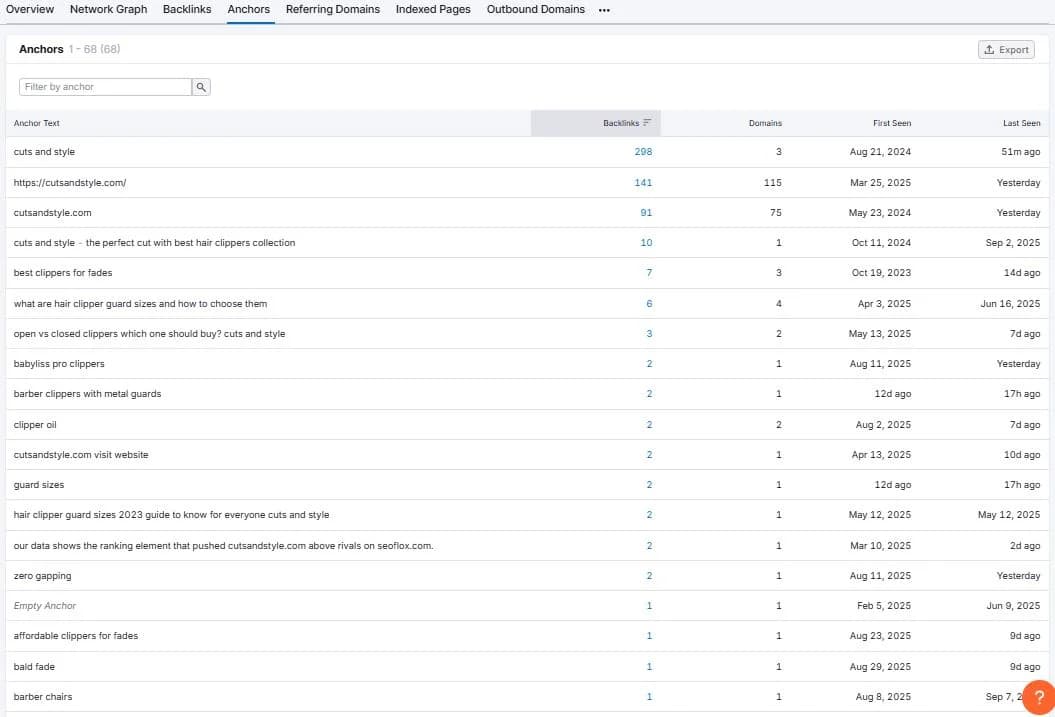Viewport: 1055px width, 717px height.
Task: Open the 6 backlinks for guard sizes how-to anchor
Action: pyautogui.click(x=649, y=304)
